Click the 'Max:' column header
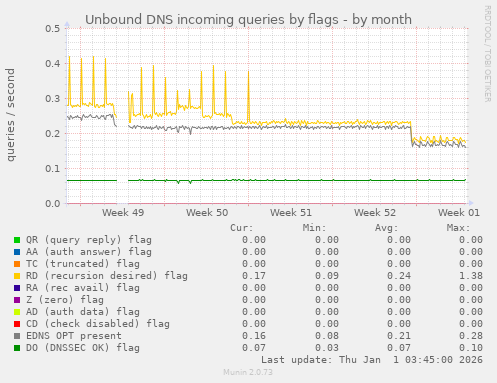 tap(458, 228)
